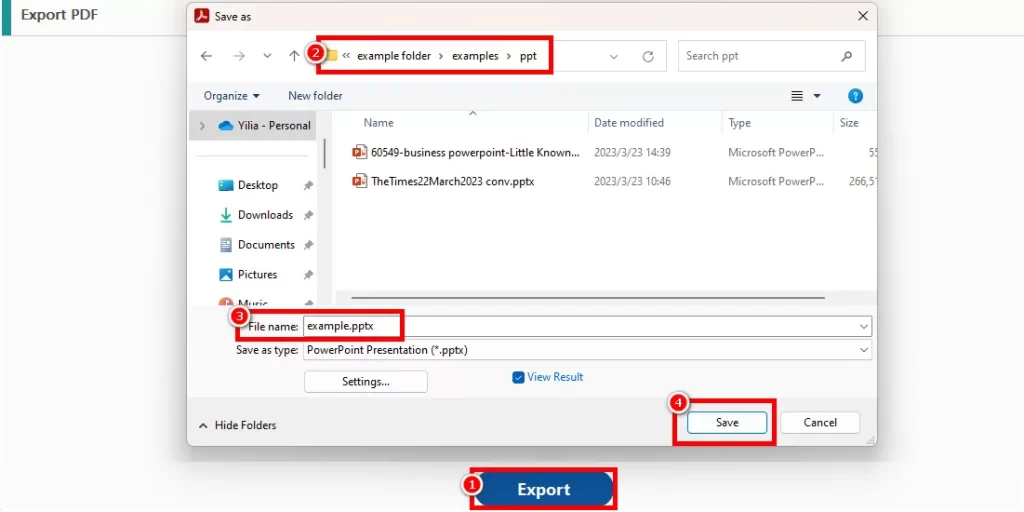Image resolution: width=1024 pixels, height=512 pixels.
Task: Expand the Yilia - Personal OneDrive node
Action: click(x=203, y=126)
